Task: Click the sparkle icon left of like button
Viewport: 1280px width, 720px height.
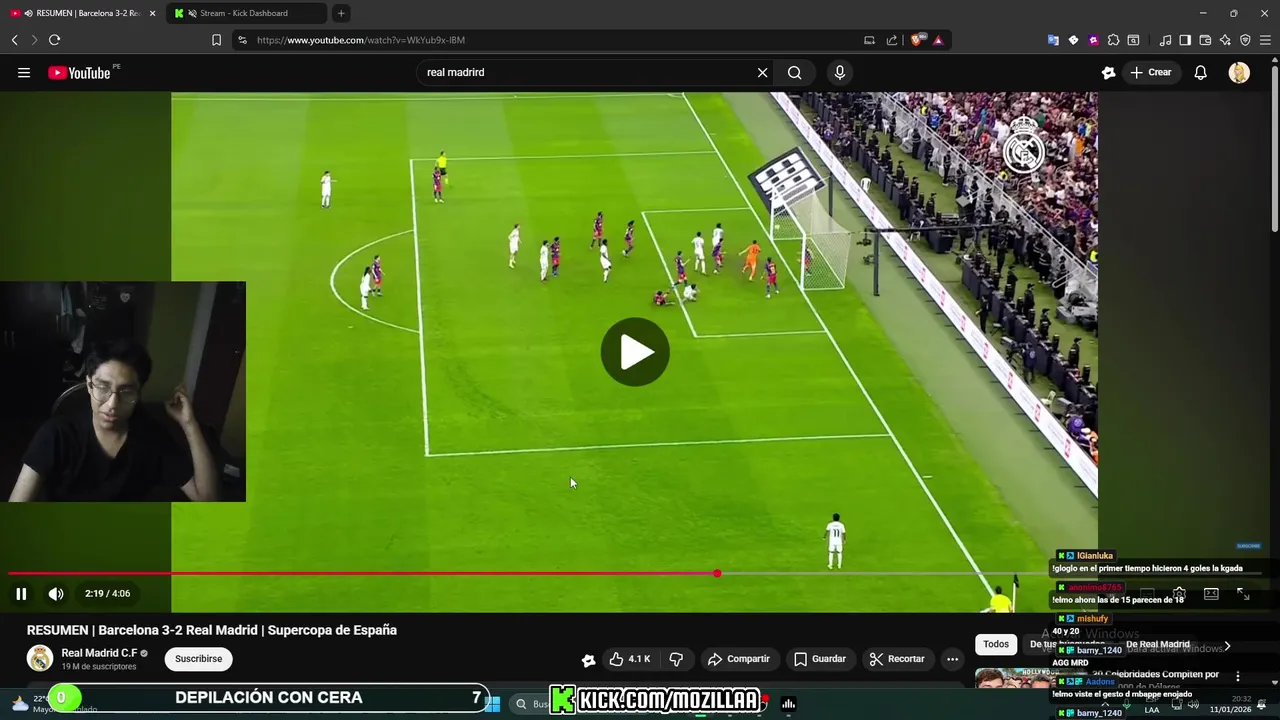Action: coord(589,659)
